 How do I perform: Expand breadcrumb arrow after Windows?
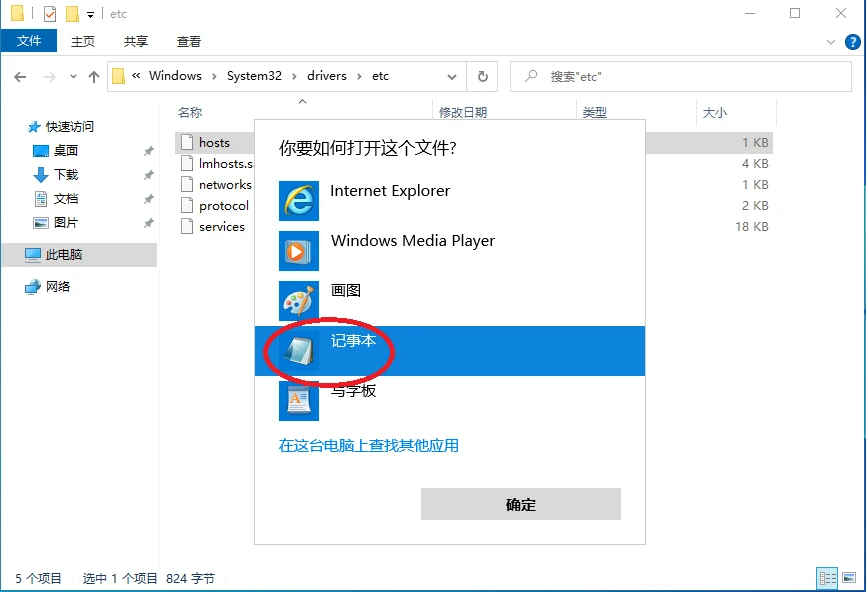pyautogui.click(x=214, y=76)
